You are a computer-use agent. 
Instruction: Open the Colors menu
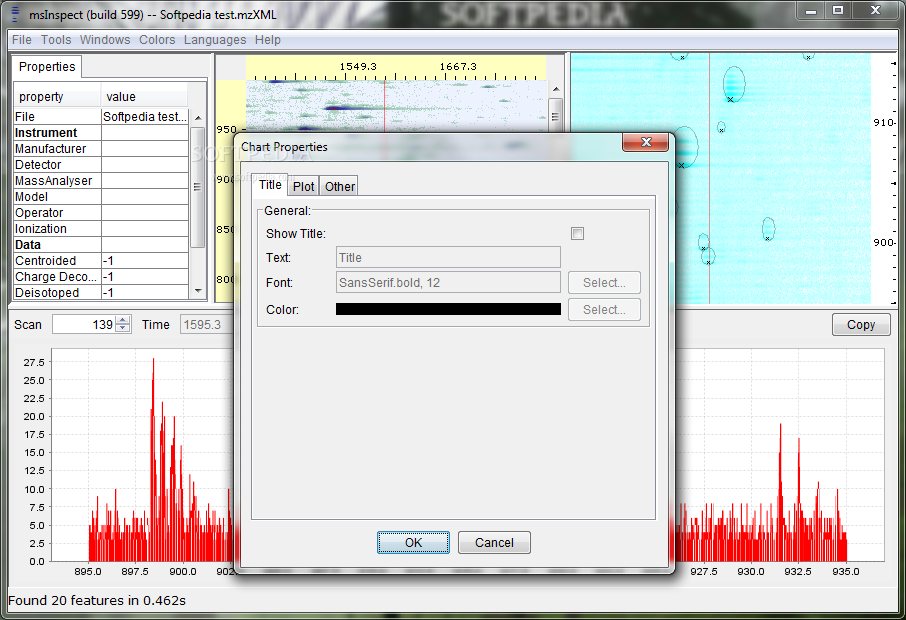157,40
